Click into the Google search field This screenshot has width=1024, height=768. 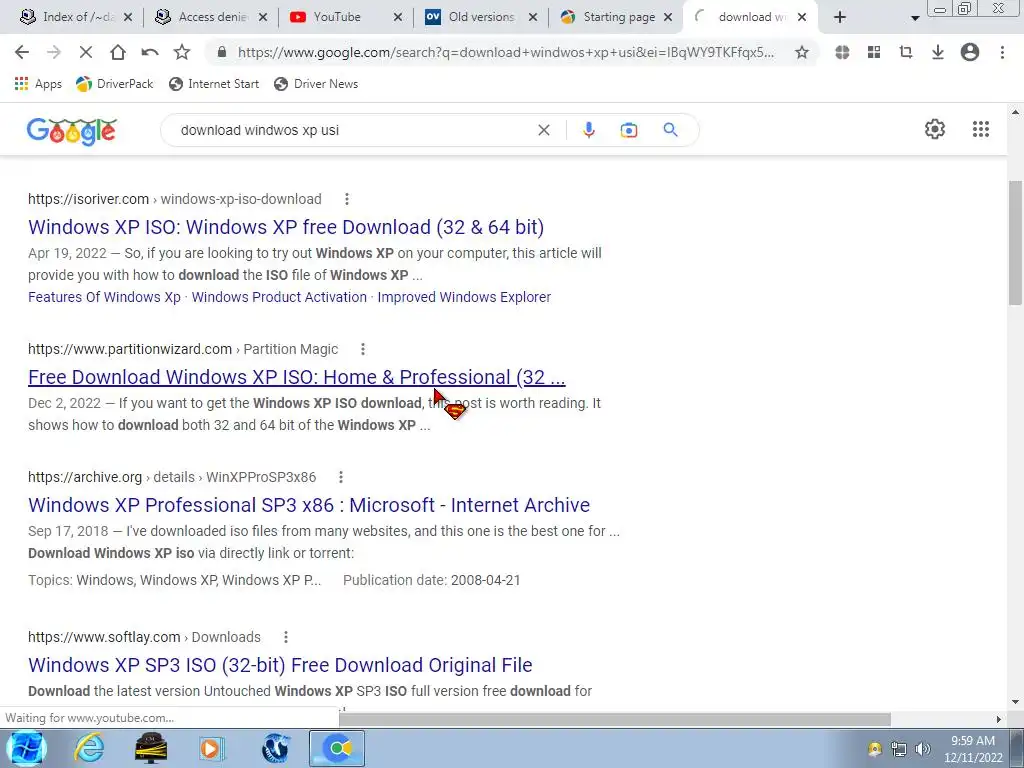tap(353, 130)
